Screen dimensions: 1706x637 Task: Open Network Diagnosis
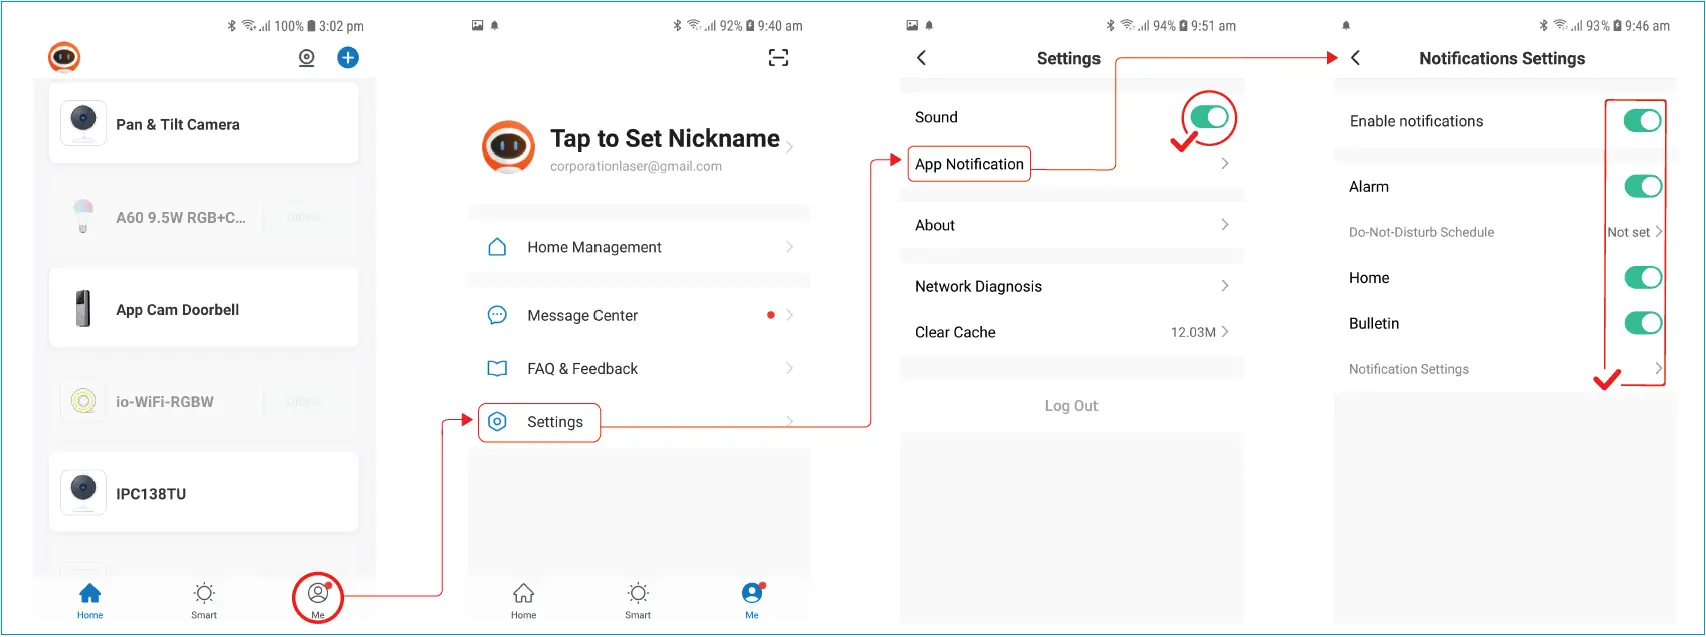(1072, 286)
